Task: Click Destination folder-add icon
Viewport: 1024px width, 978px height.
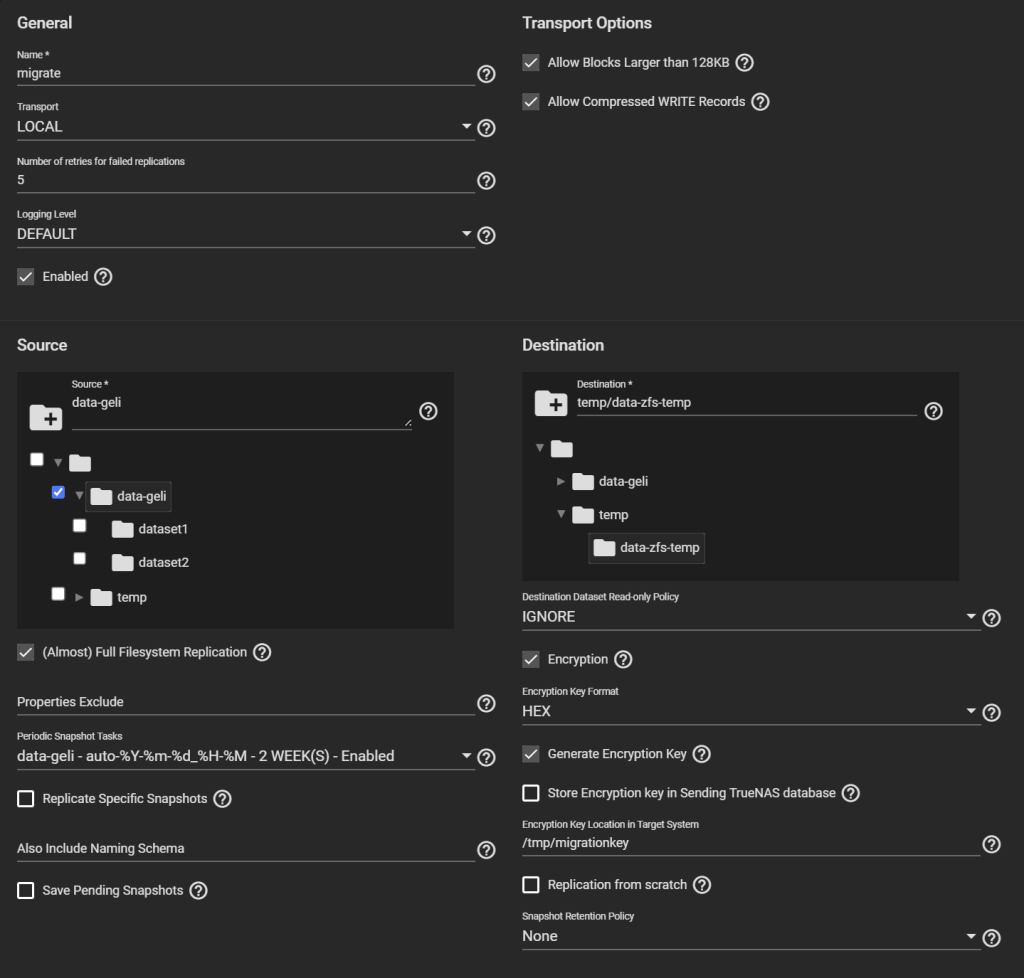Action: click(551, 403)
